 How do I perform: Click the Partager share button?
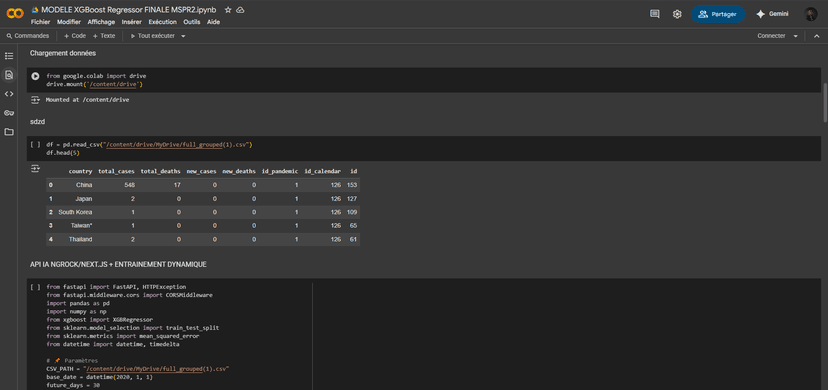(x=718, y=14)
